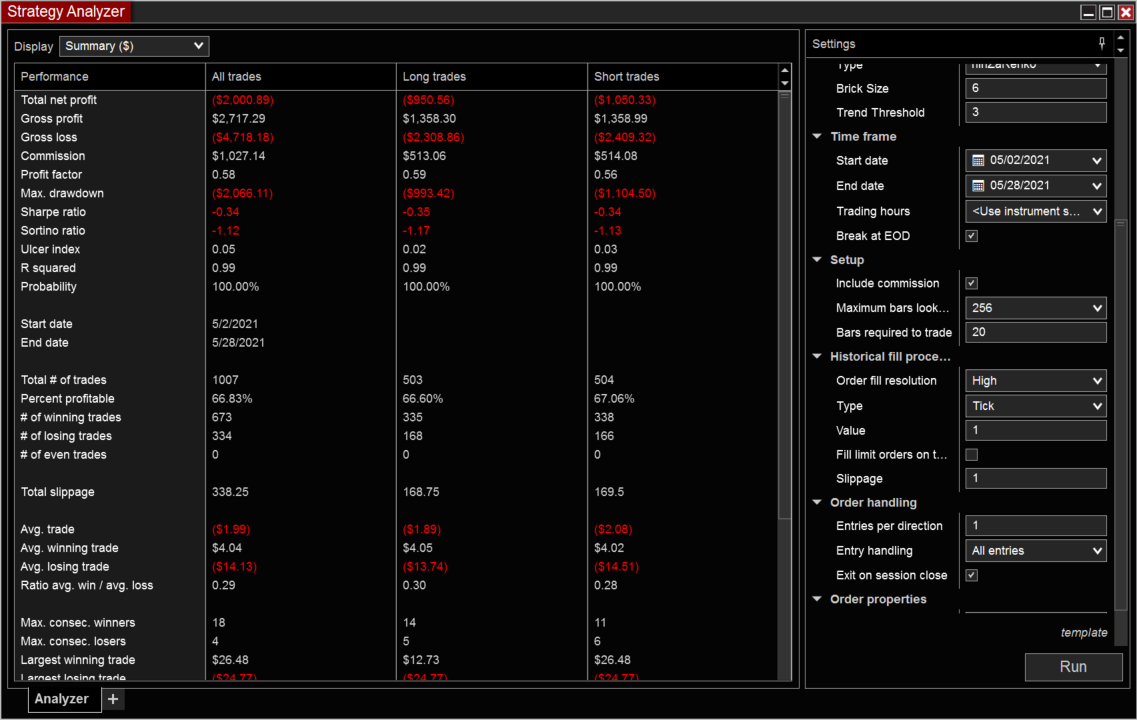Select Commission long trades value $513.06
The height and width of the screenshot is (720, 1137).
tap(424, 156)
